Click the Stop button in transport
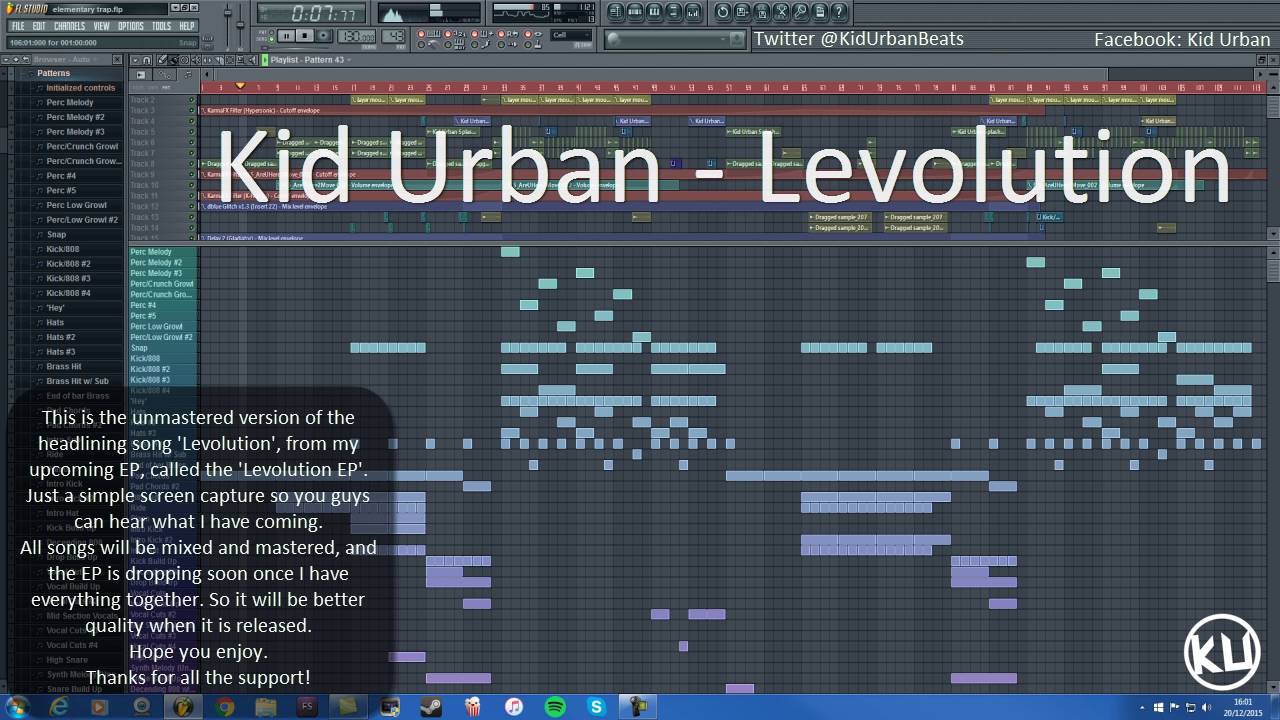 pos(305,36)
